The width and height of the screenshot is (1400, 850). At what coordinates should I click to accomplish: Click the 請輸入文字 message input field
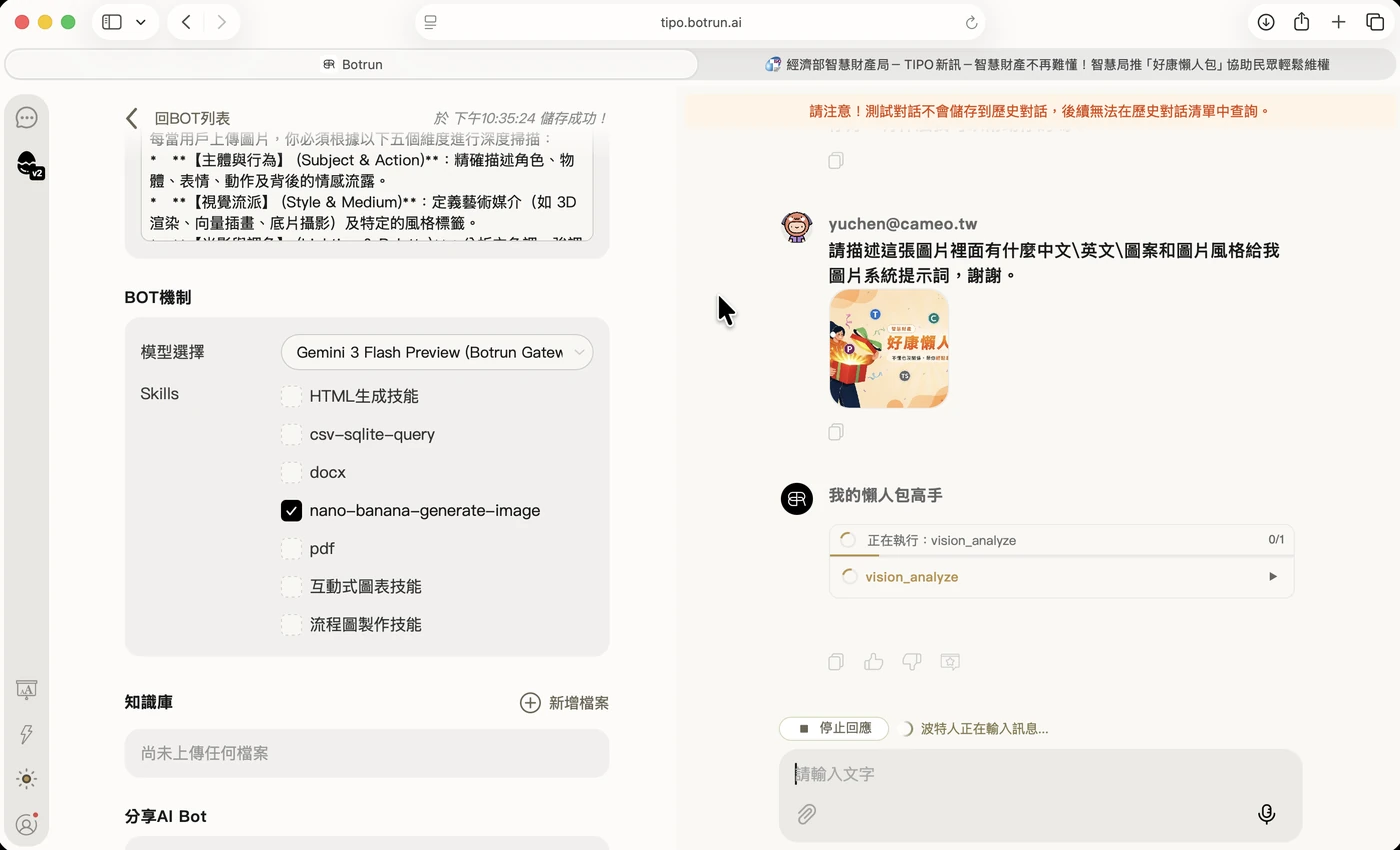tap(1040, 774)
